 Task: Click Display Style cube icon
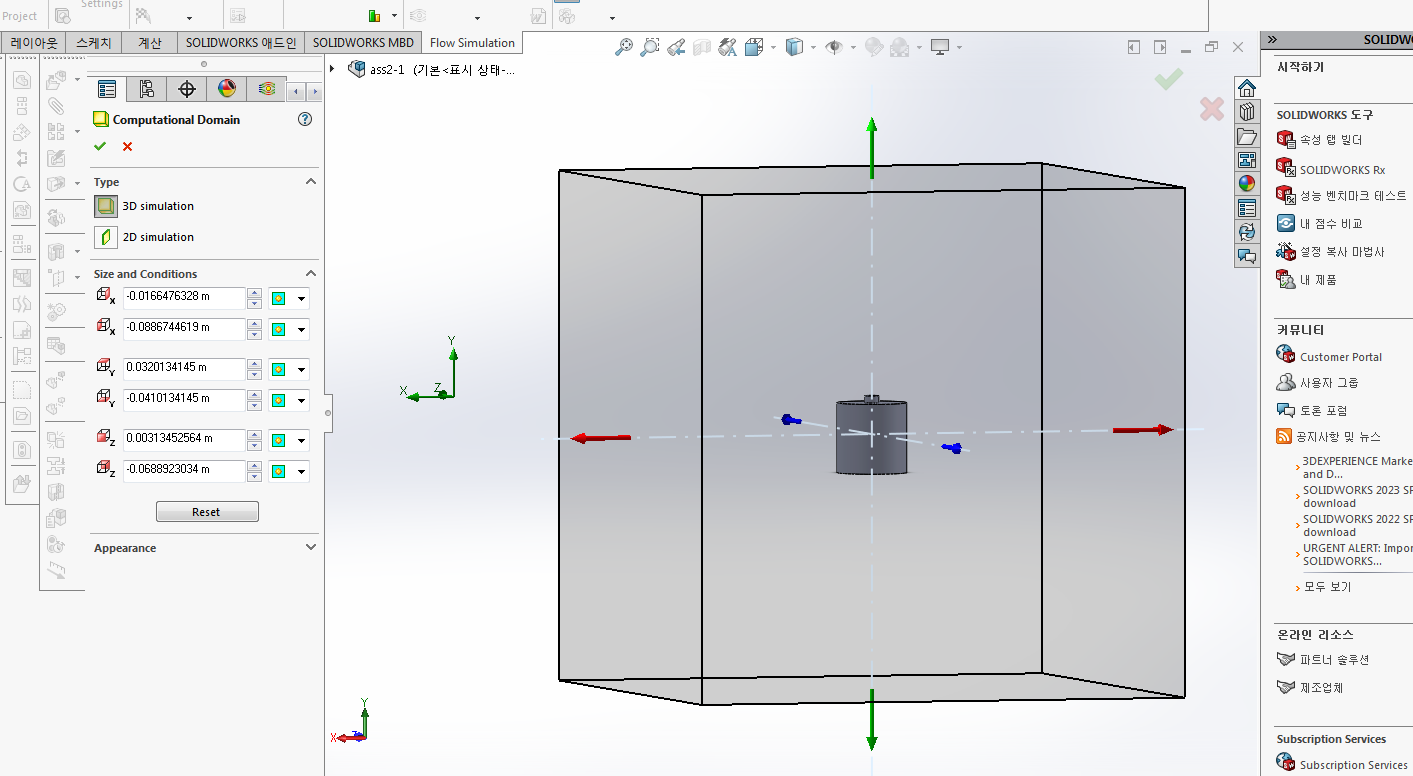pos(795,47)
